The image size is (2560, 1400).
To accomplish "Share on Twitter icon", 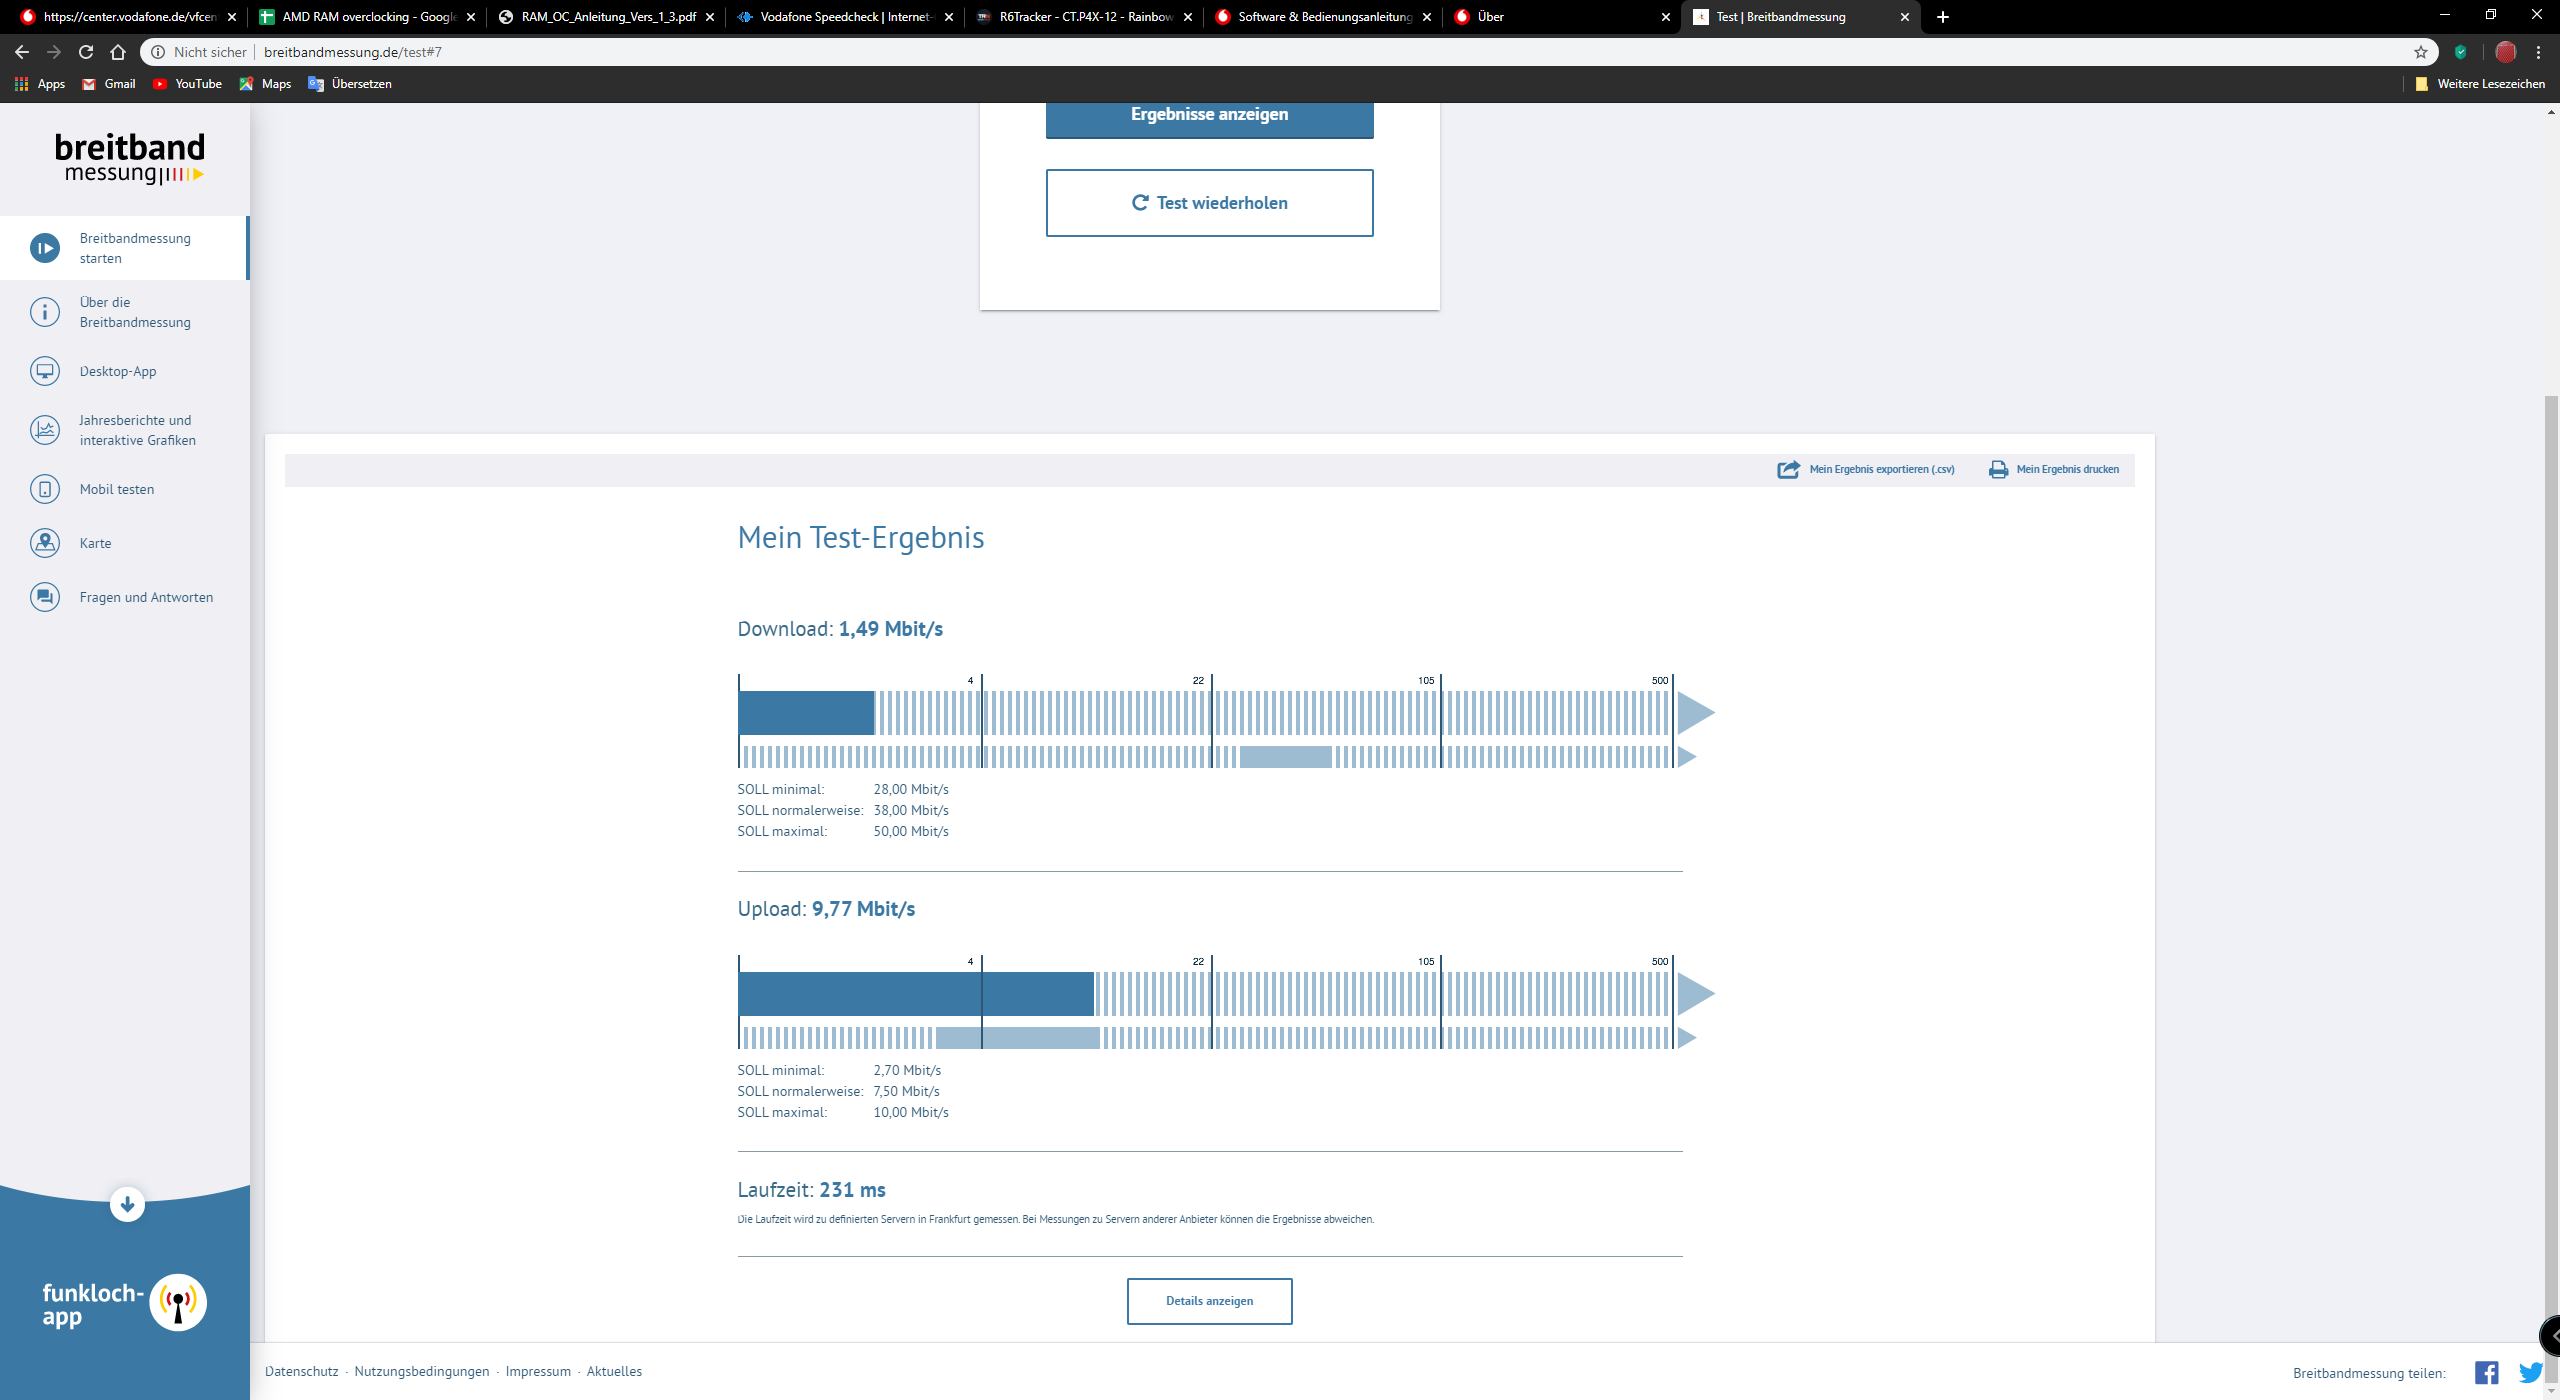I will [x=2530, y=1373].
